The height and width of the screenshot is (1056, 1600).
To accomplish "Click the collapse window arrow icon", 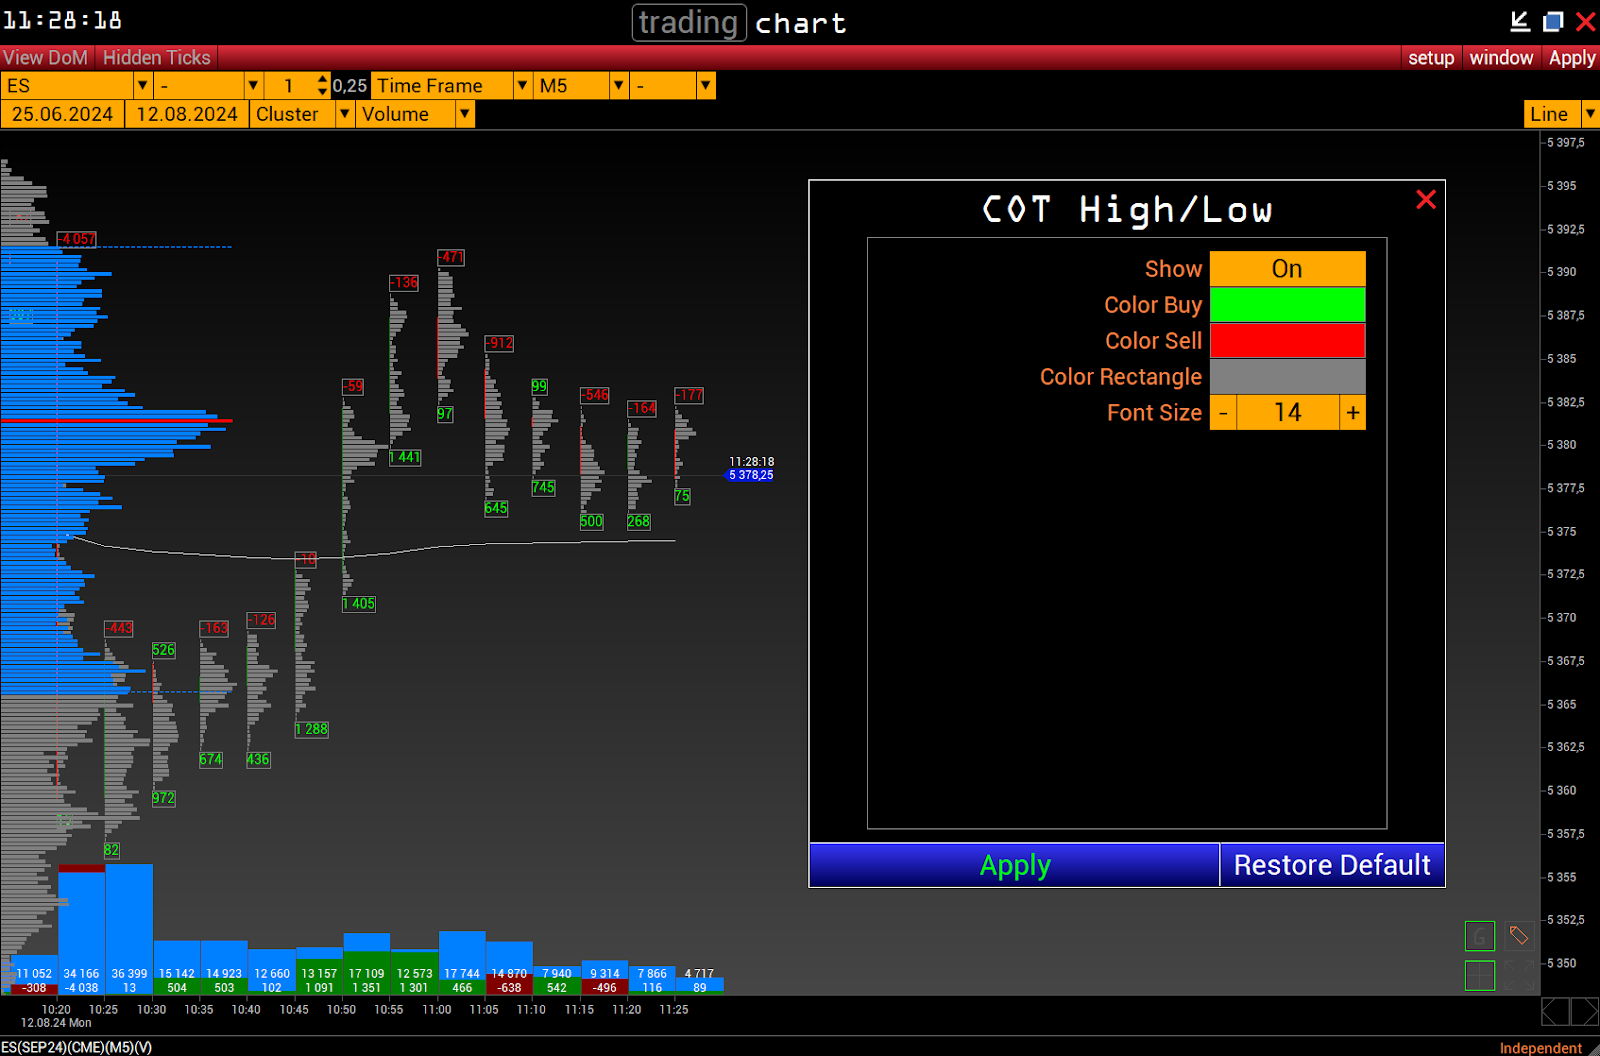I will coord(1520,21).
